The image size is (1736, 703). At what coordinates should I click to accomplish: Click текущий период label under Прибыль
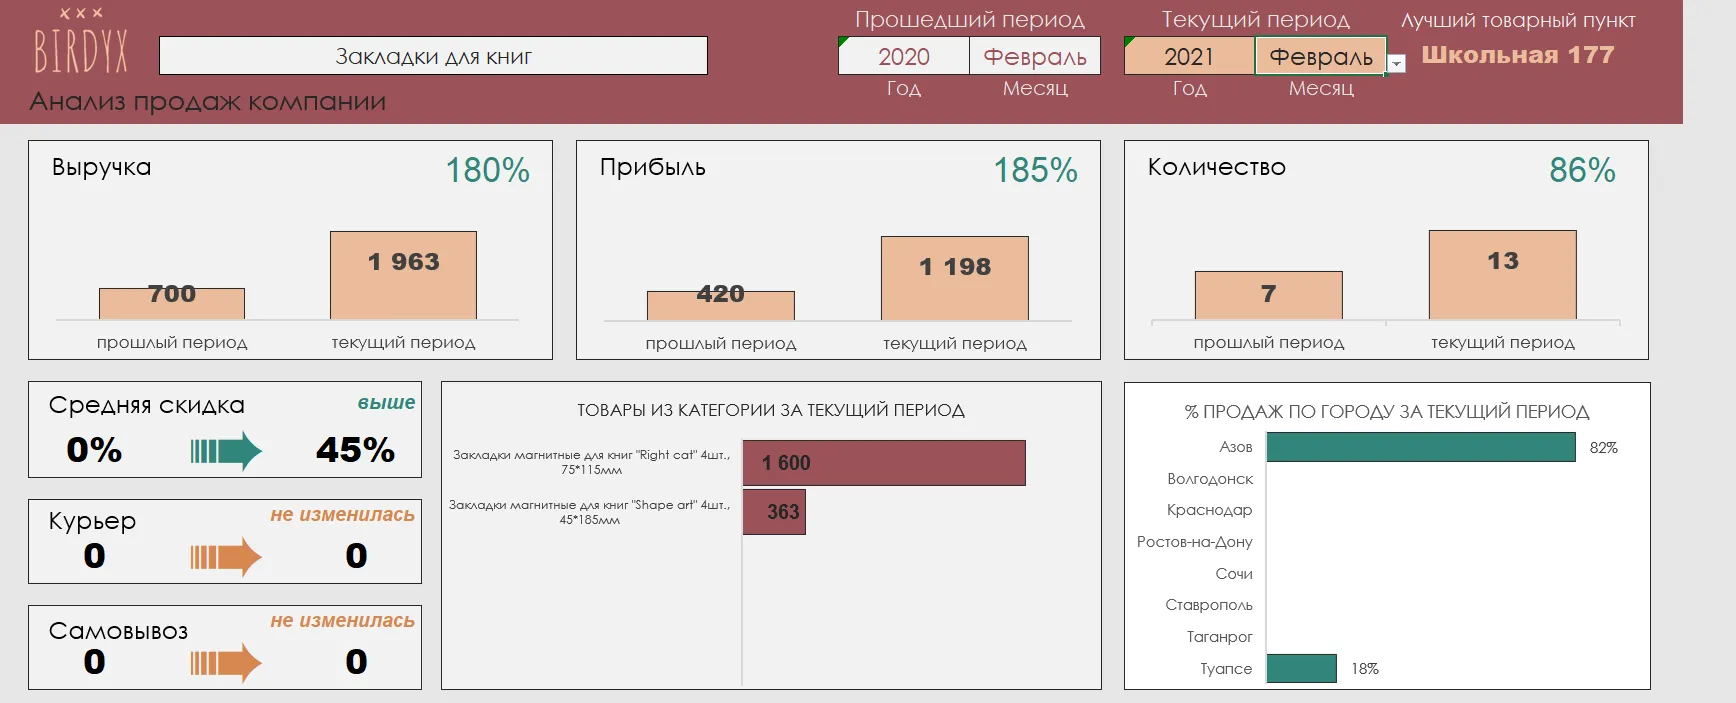coord(955,344)
